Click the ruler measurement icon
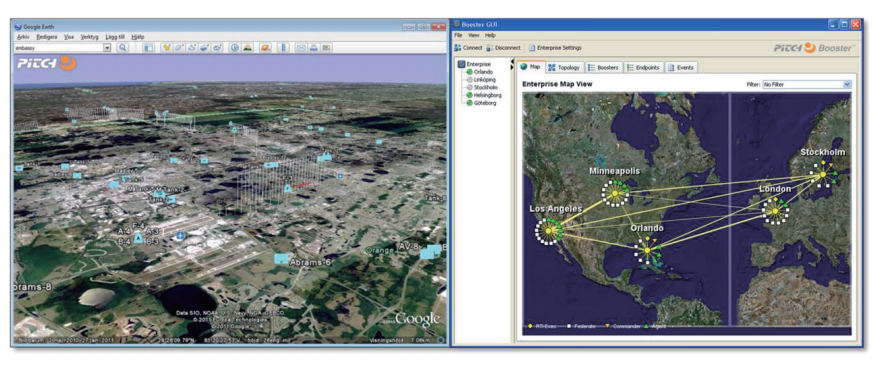Viewport: 884px width, 365px height. click(x=284, y=47)
